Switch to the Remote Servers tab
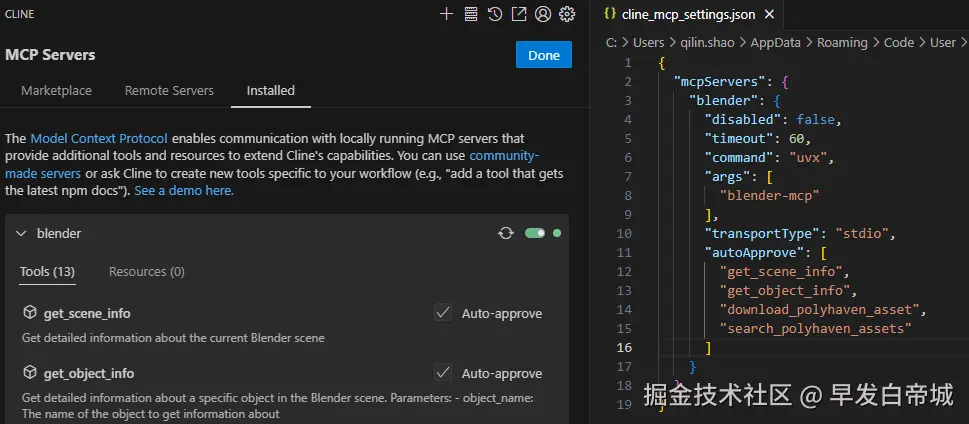Screen dimensions: 969x424 (x=169, y=90)
